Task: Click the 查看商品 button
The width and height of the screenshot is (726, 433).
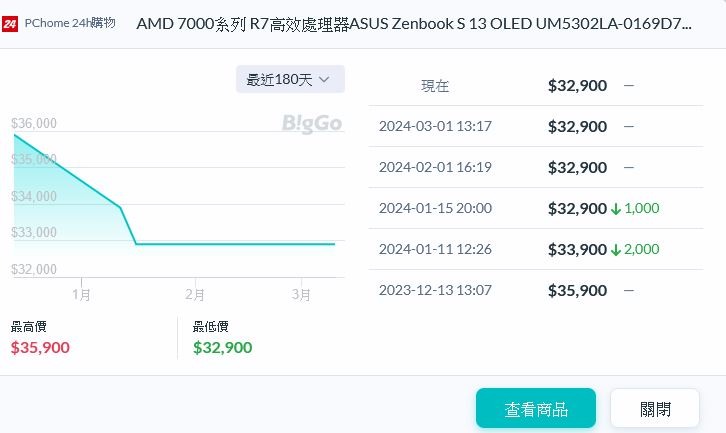Action: point(536,408)
